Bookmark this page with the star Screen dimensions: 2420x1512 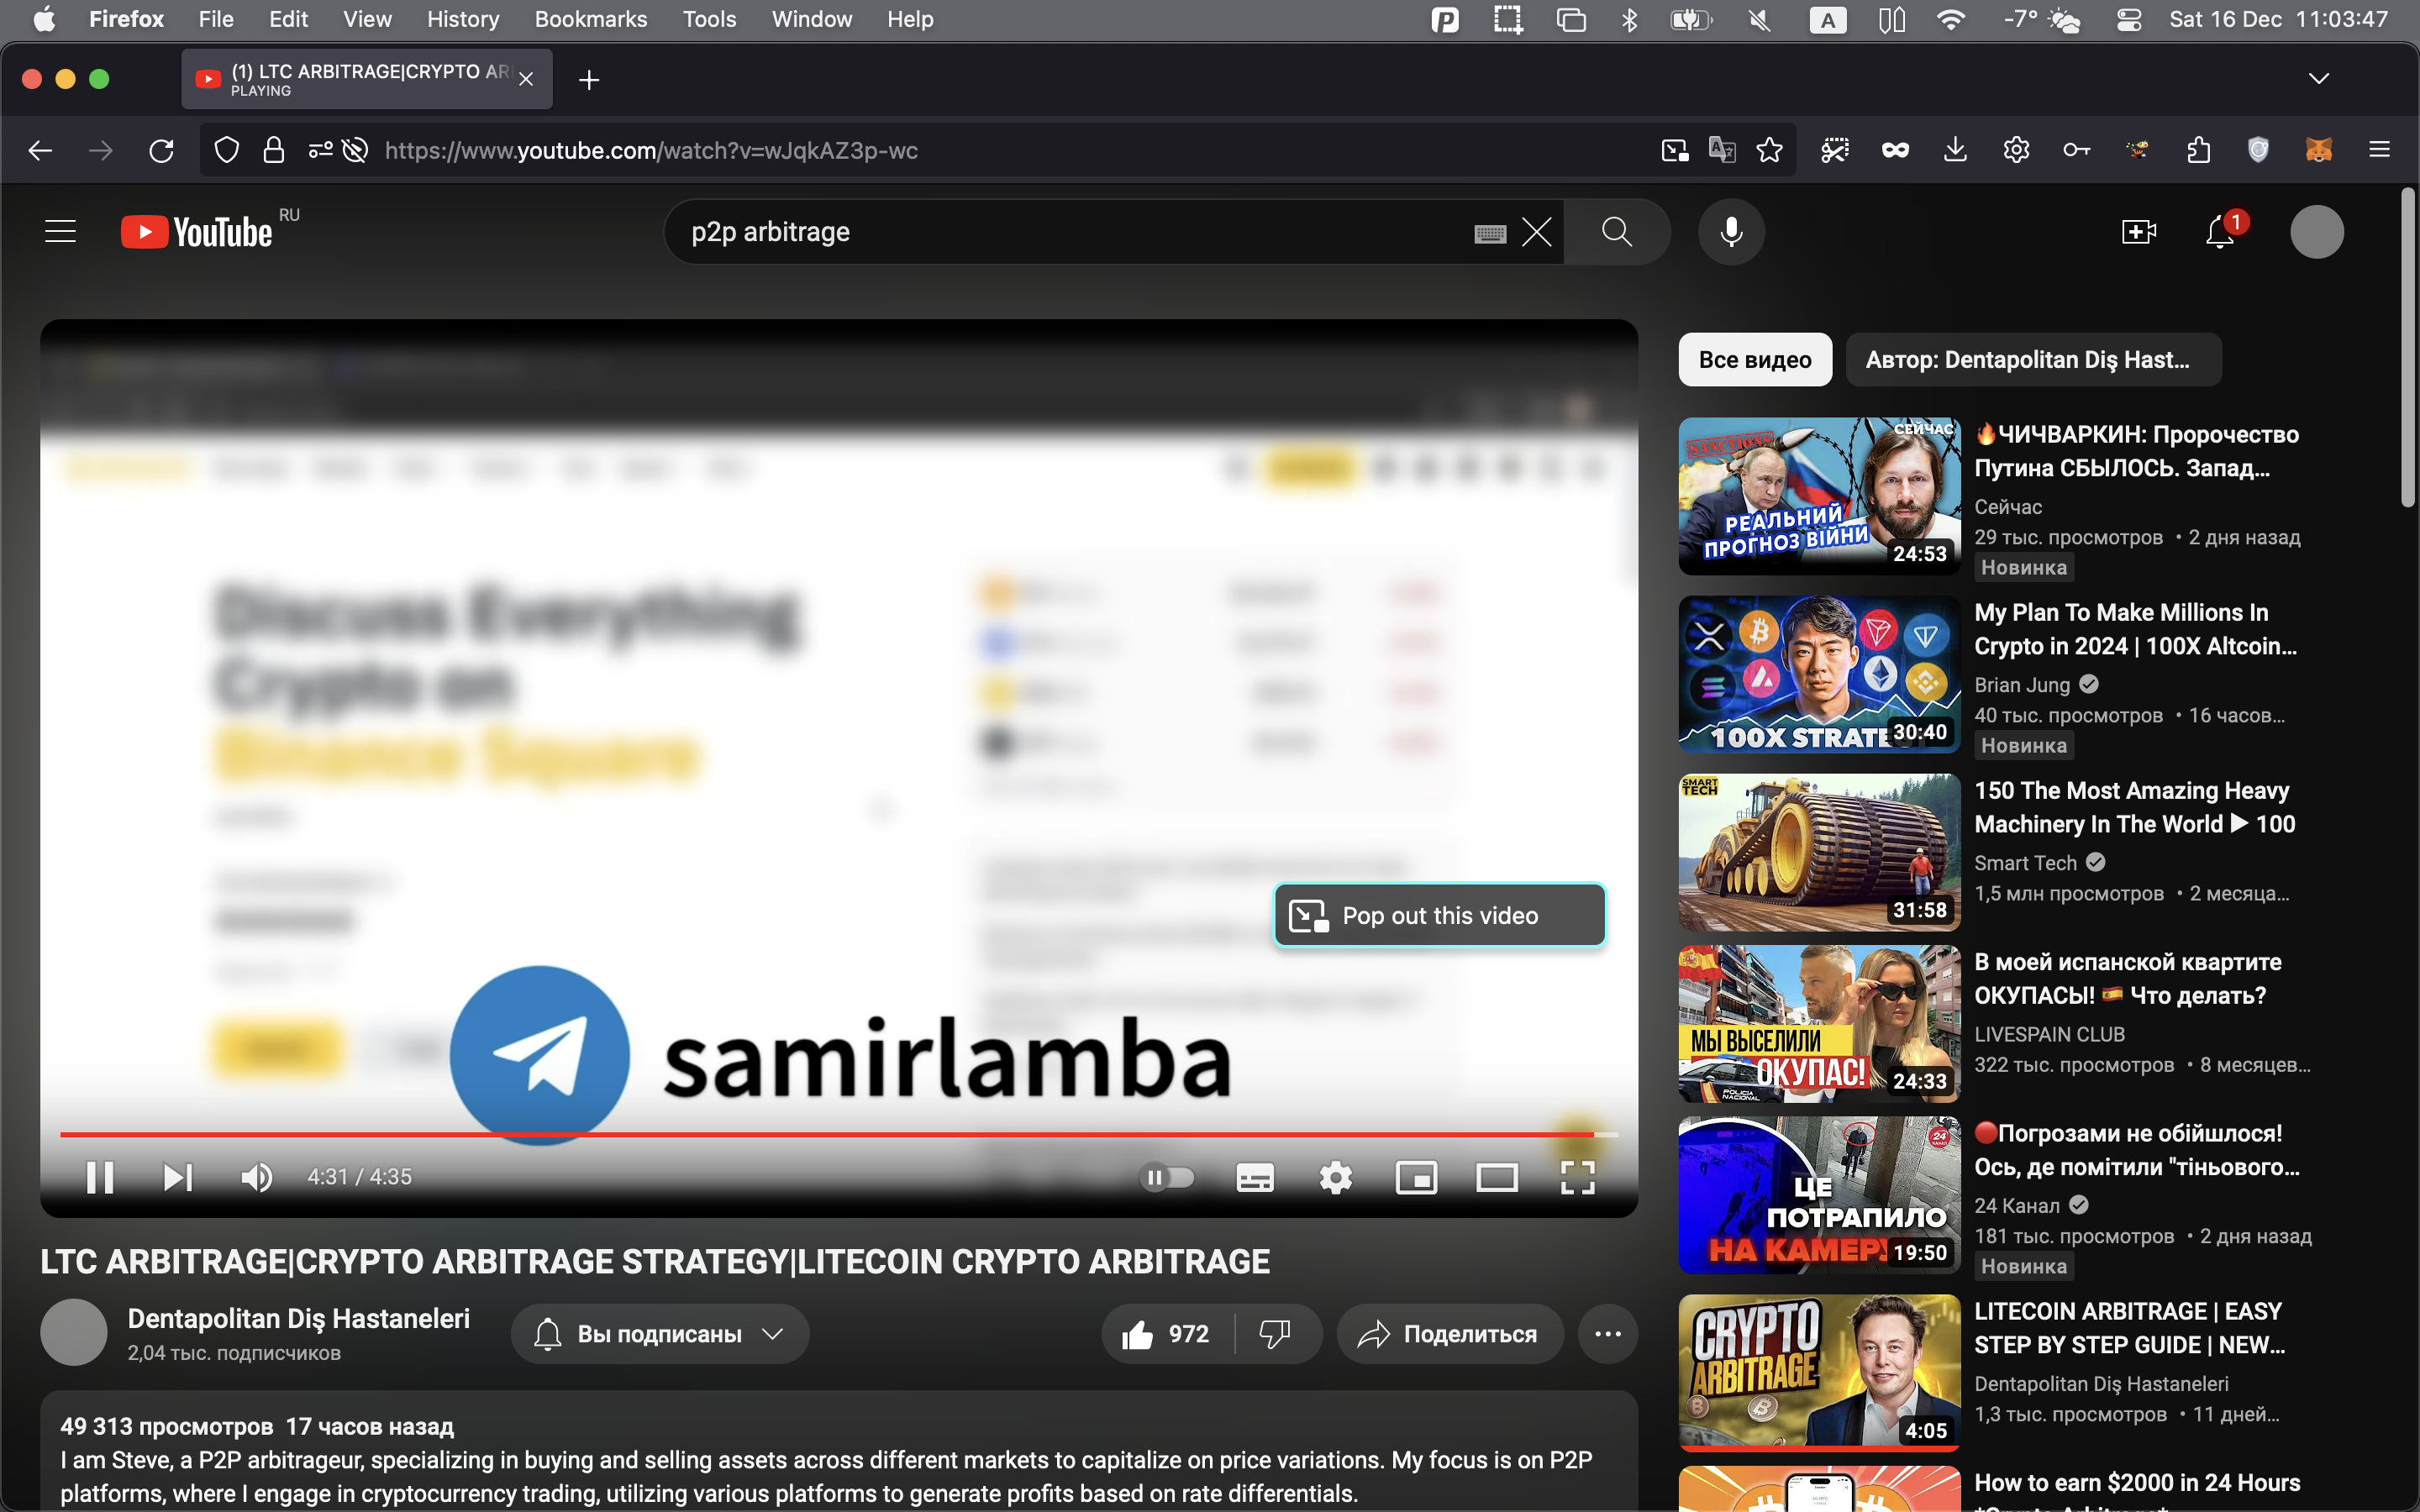(1769, 150)
